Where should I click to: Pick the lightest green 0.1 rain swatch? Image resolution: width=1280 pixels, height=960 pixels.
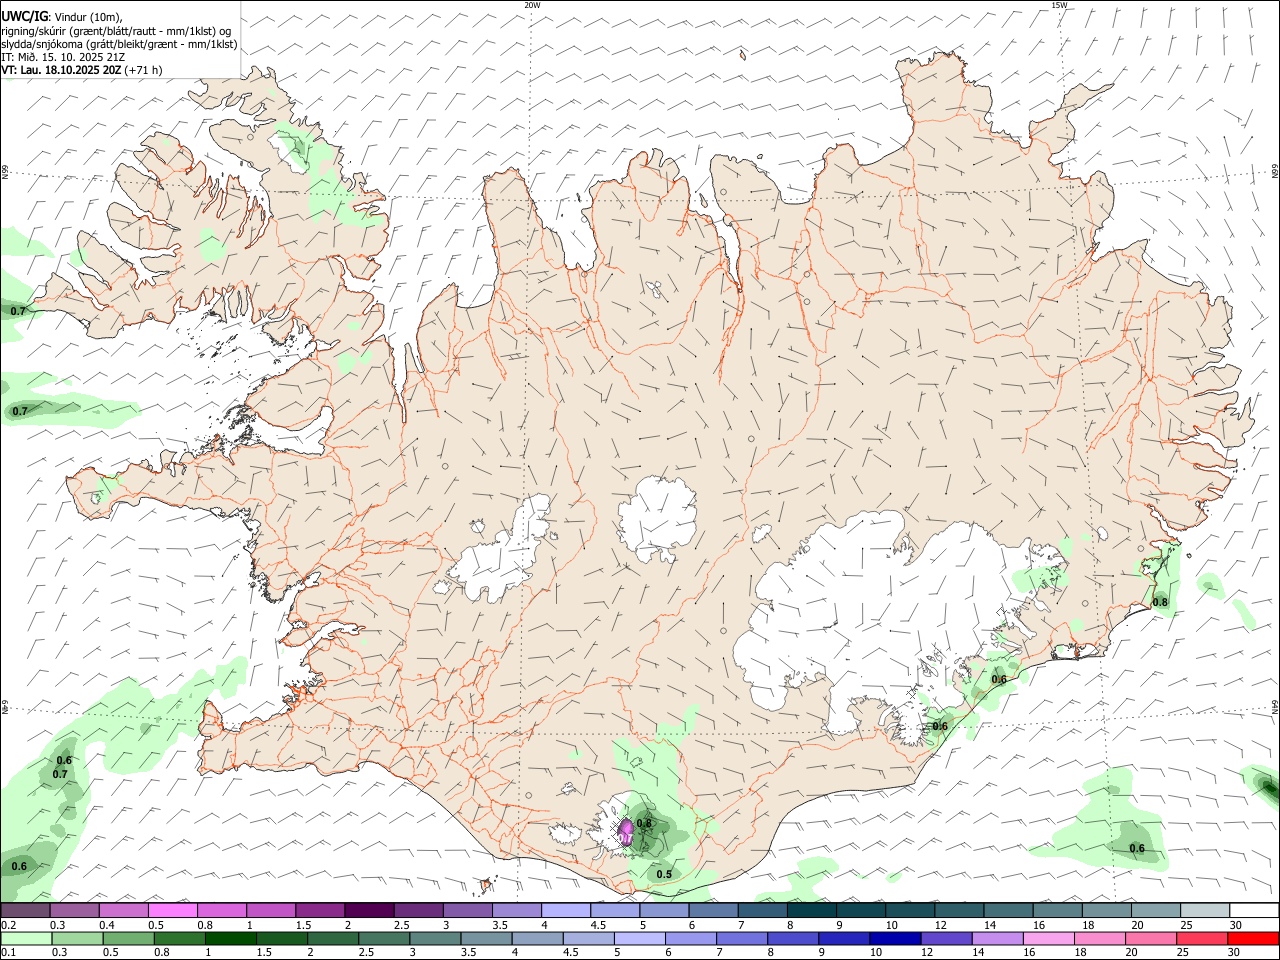(x=26, y=938)
